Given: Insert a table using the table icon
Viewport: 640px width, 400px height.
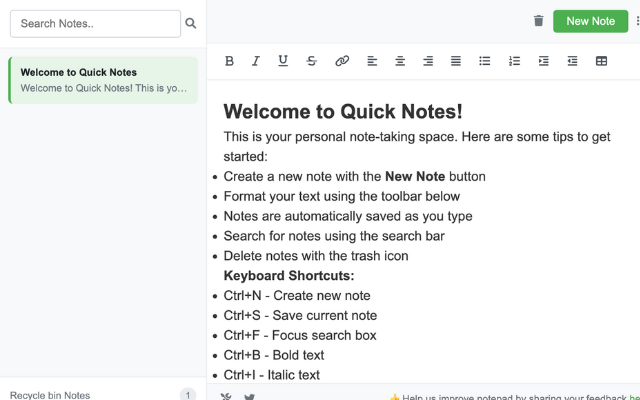Looking at the screenshot, I should [601, 61].
